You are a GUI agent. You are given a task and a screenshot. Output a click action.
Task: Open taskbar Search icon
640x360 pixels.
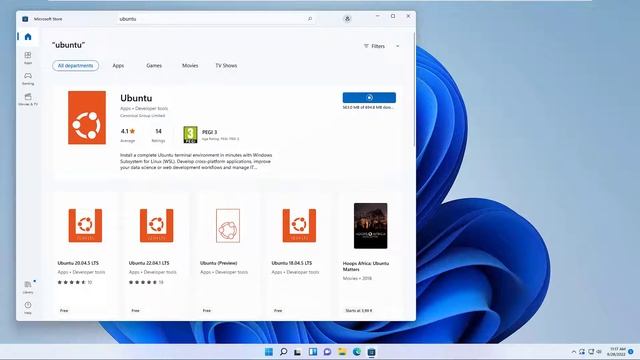pos(283,352)
